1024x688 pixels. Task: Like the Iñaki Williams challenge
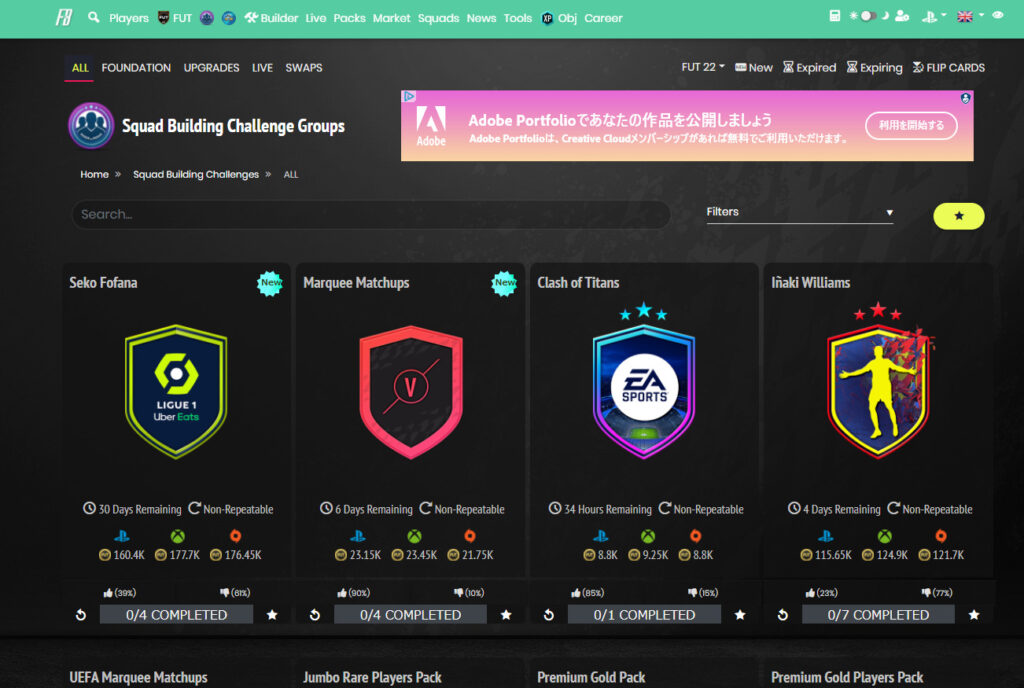pyautogui.click(x=822, y=593)
